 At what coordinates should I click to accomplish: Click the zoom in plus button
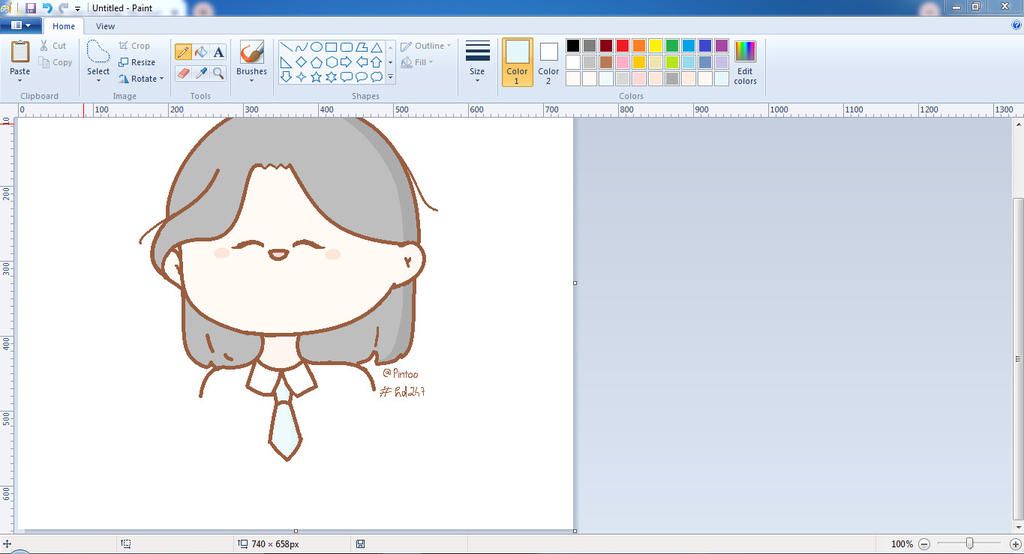click(x=1016, y=544)
